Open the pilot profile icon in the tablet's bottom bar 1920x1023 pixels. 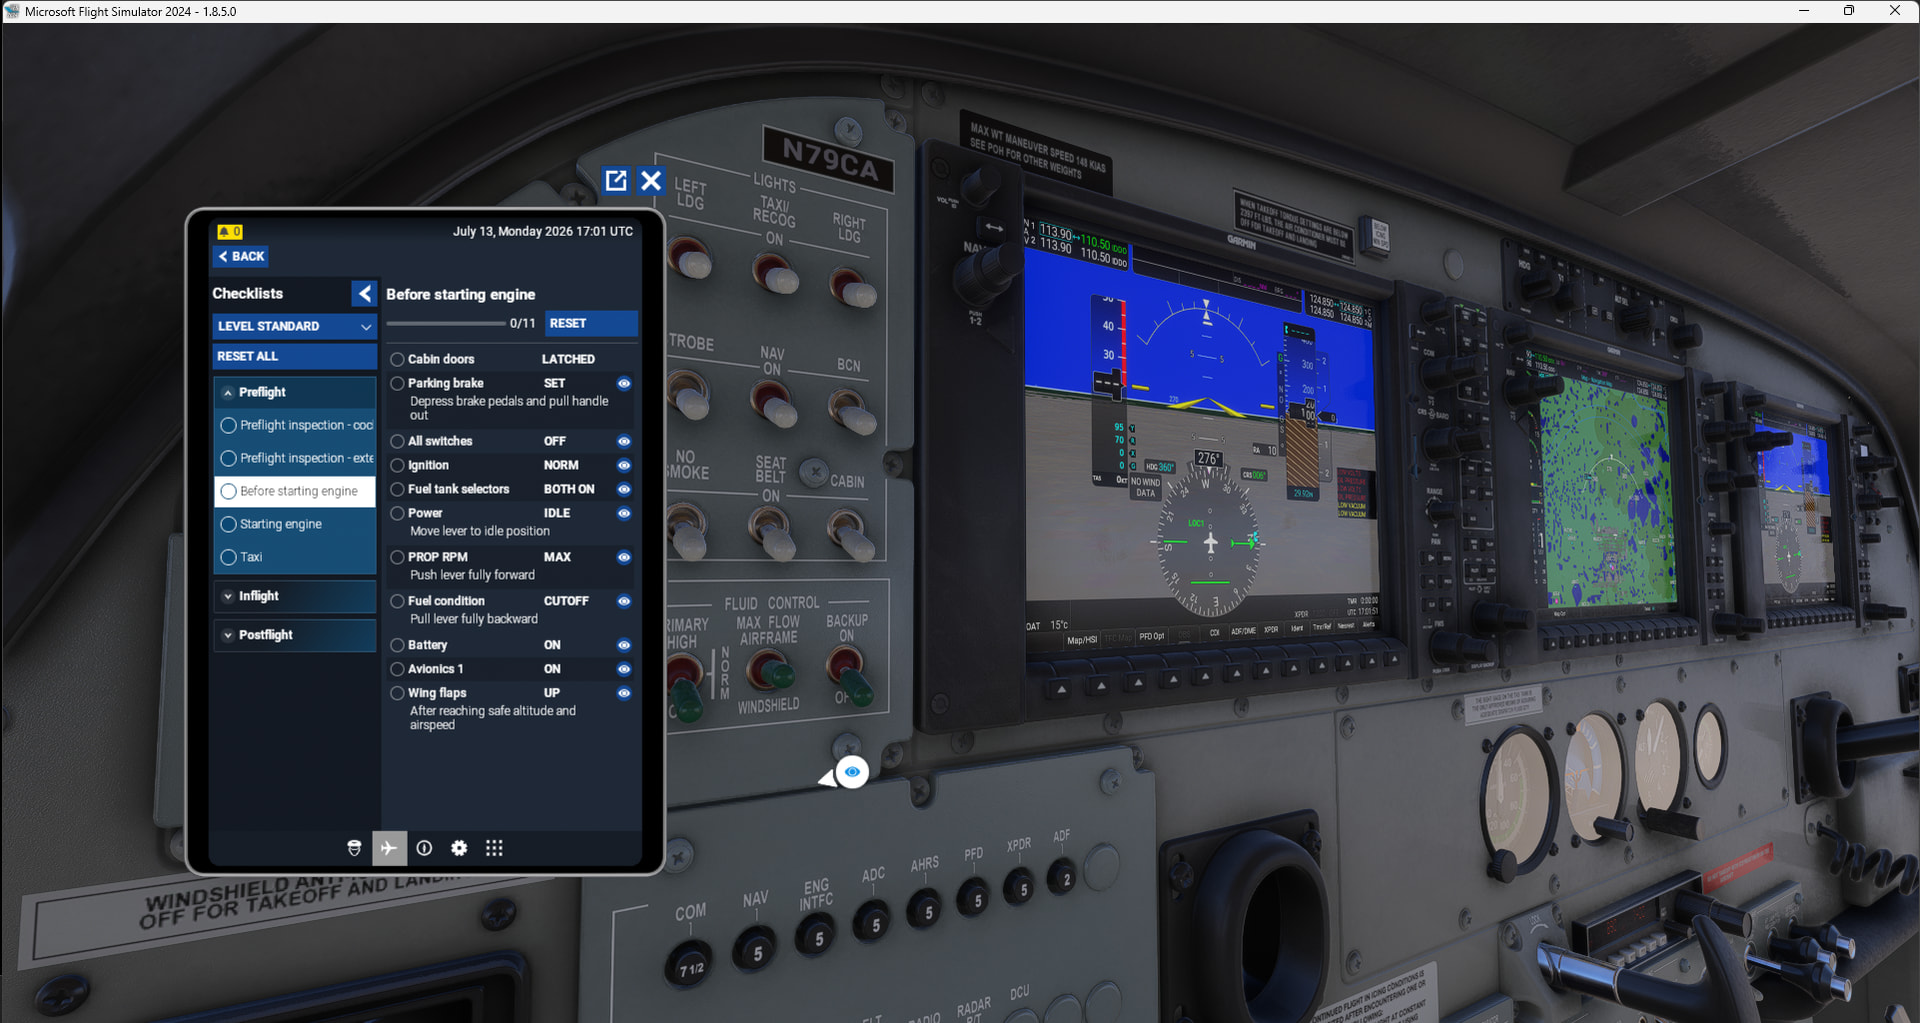(x=354, y=848)
